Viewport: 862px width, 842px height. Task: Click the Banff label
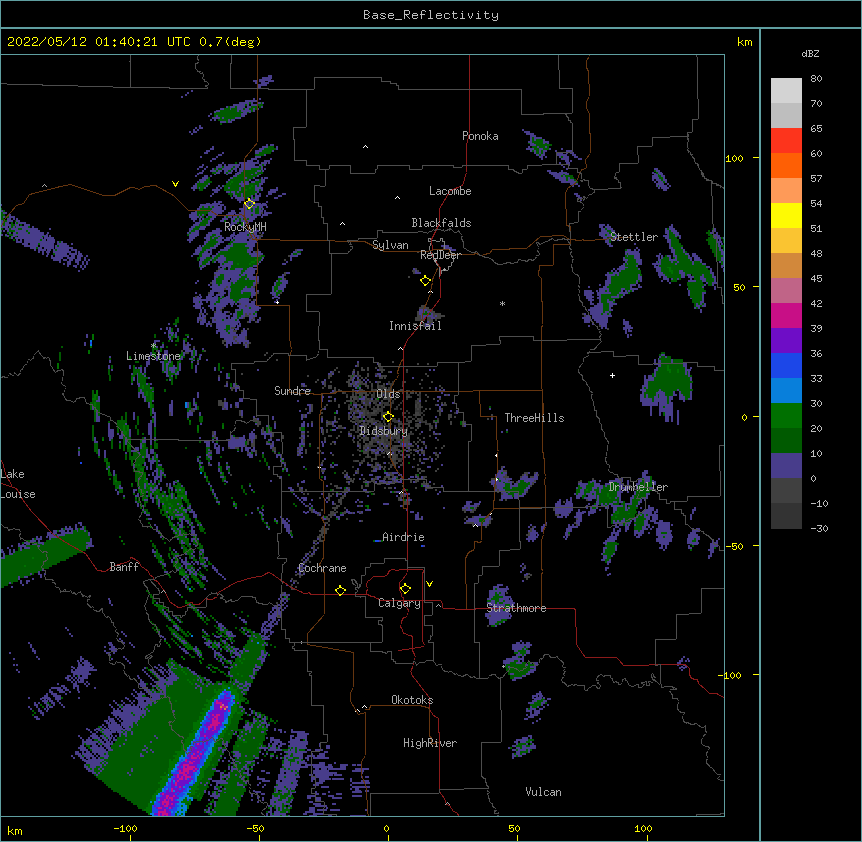tap(124, 567)
